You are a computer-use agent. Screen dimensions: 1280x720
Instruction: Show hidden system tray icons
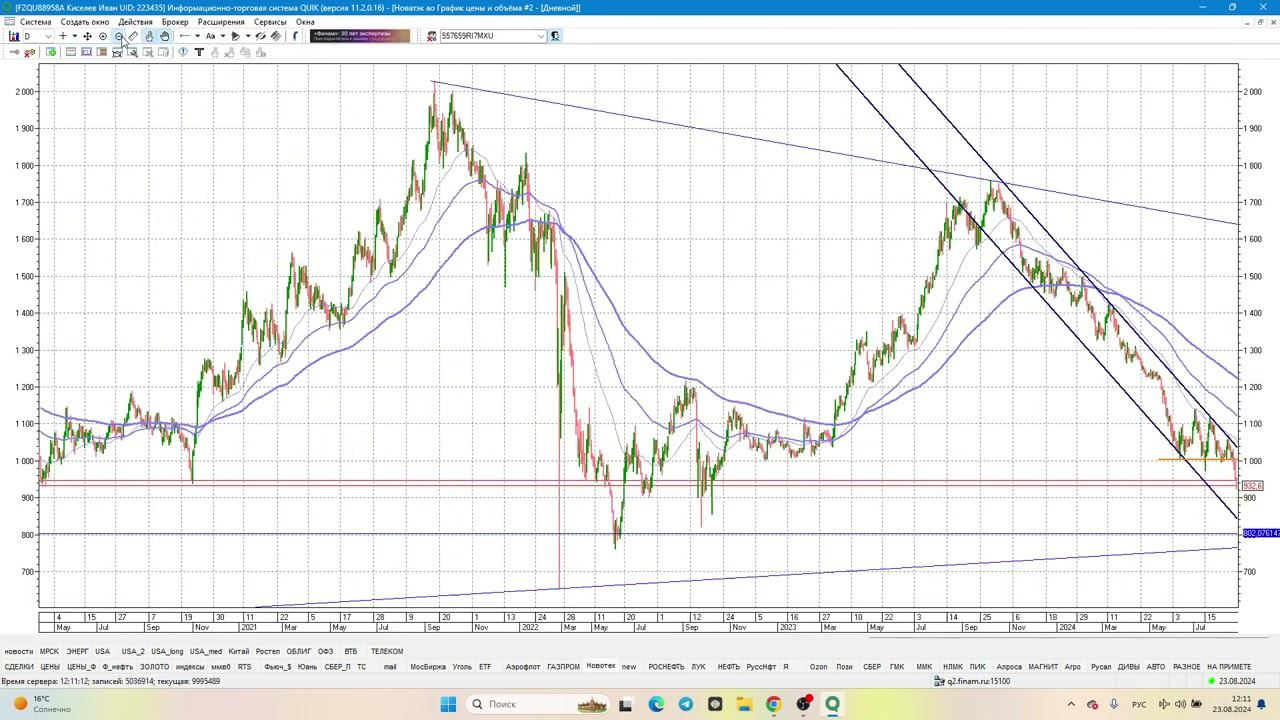1071,704
